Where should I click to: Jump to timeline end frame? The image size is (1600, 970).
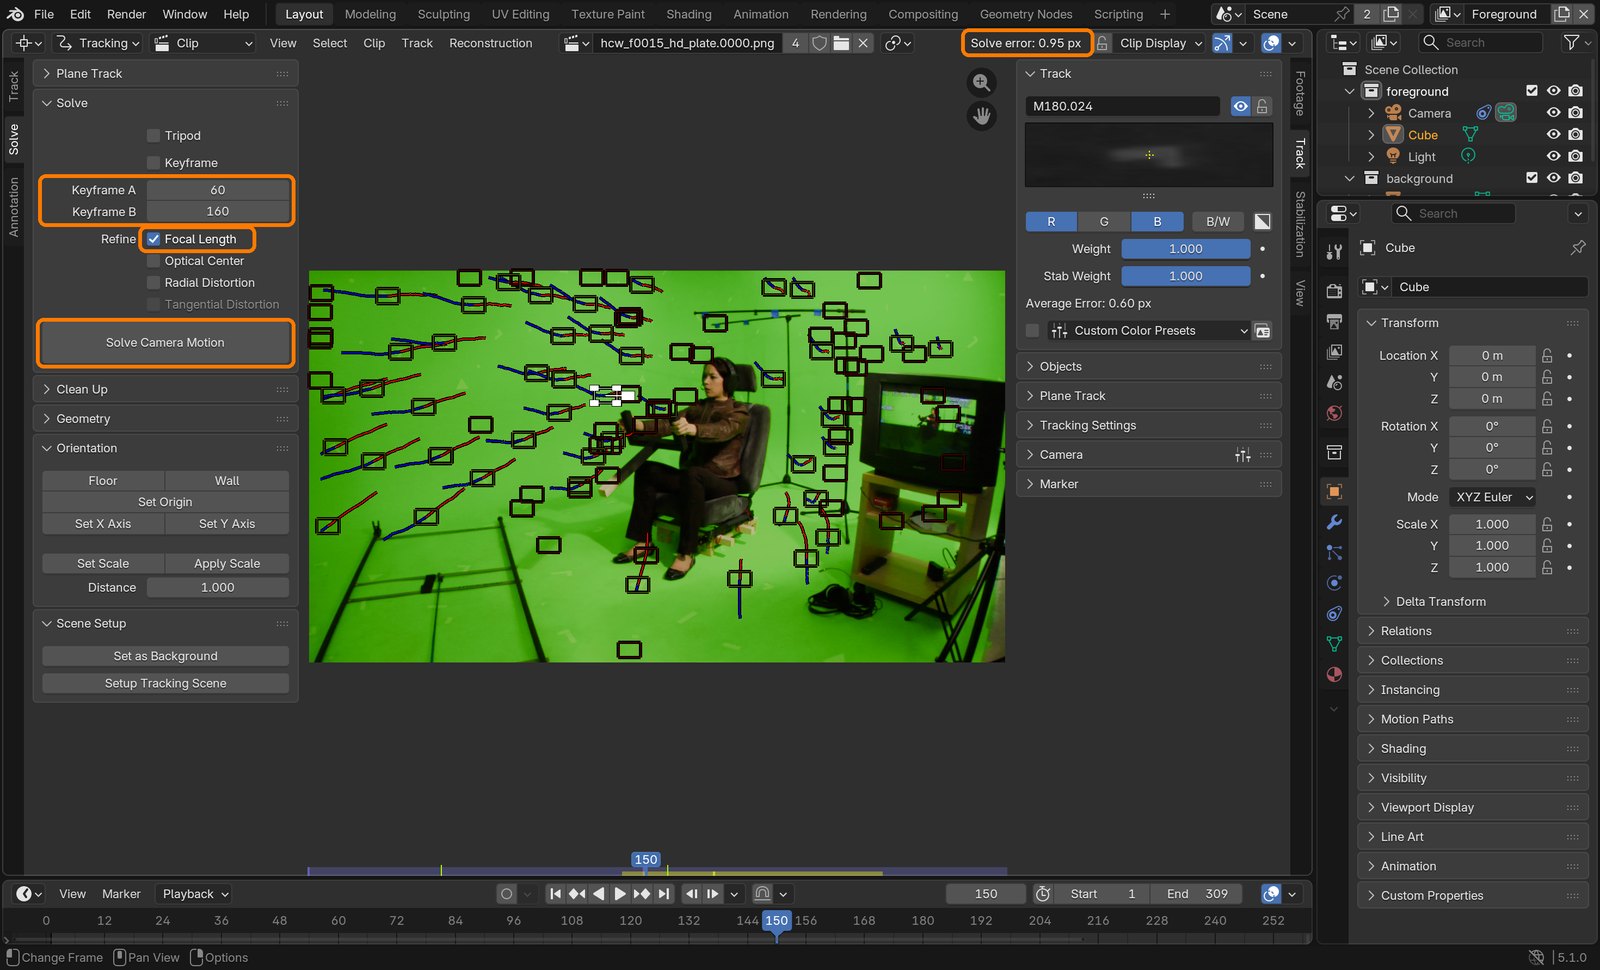point(664,894)
